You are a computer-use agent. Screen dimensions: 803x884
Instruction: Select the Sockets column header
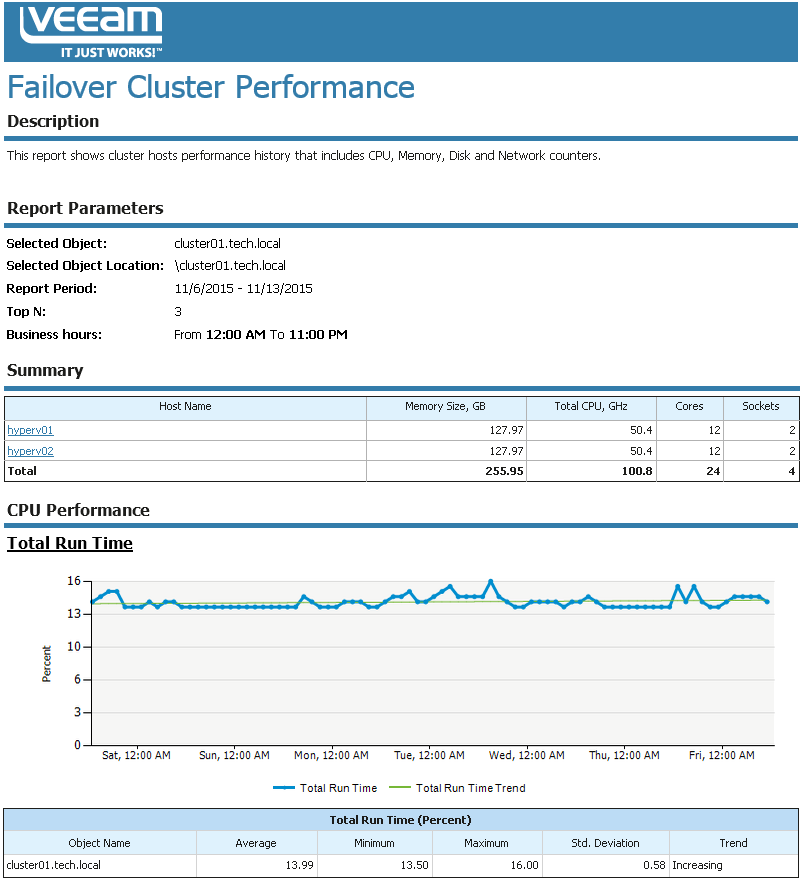761,406
